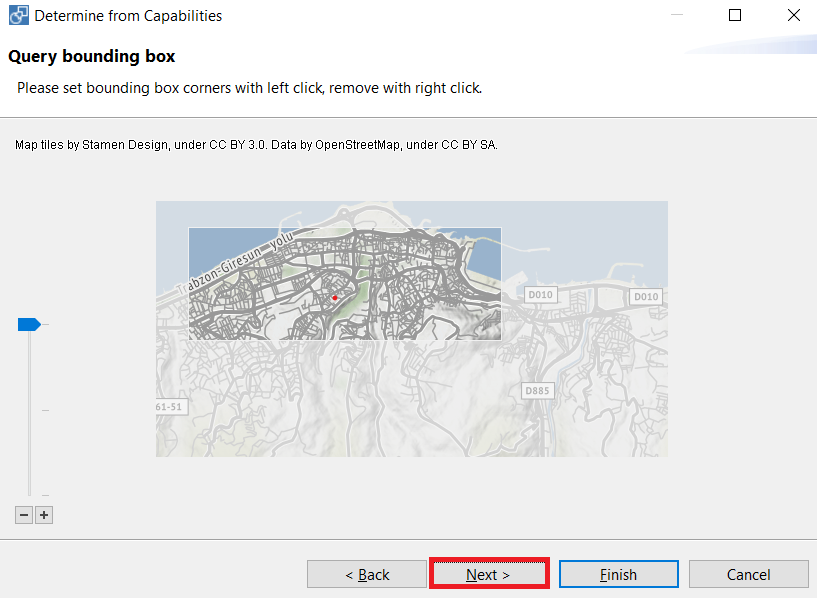Click the D010 label at the map's far east edge

coord(646,296)
